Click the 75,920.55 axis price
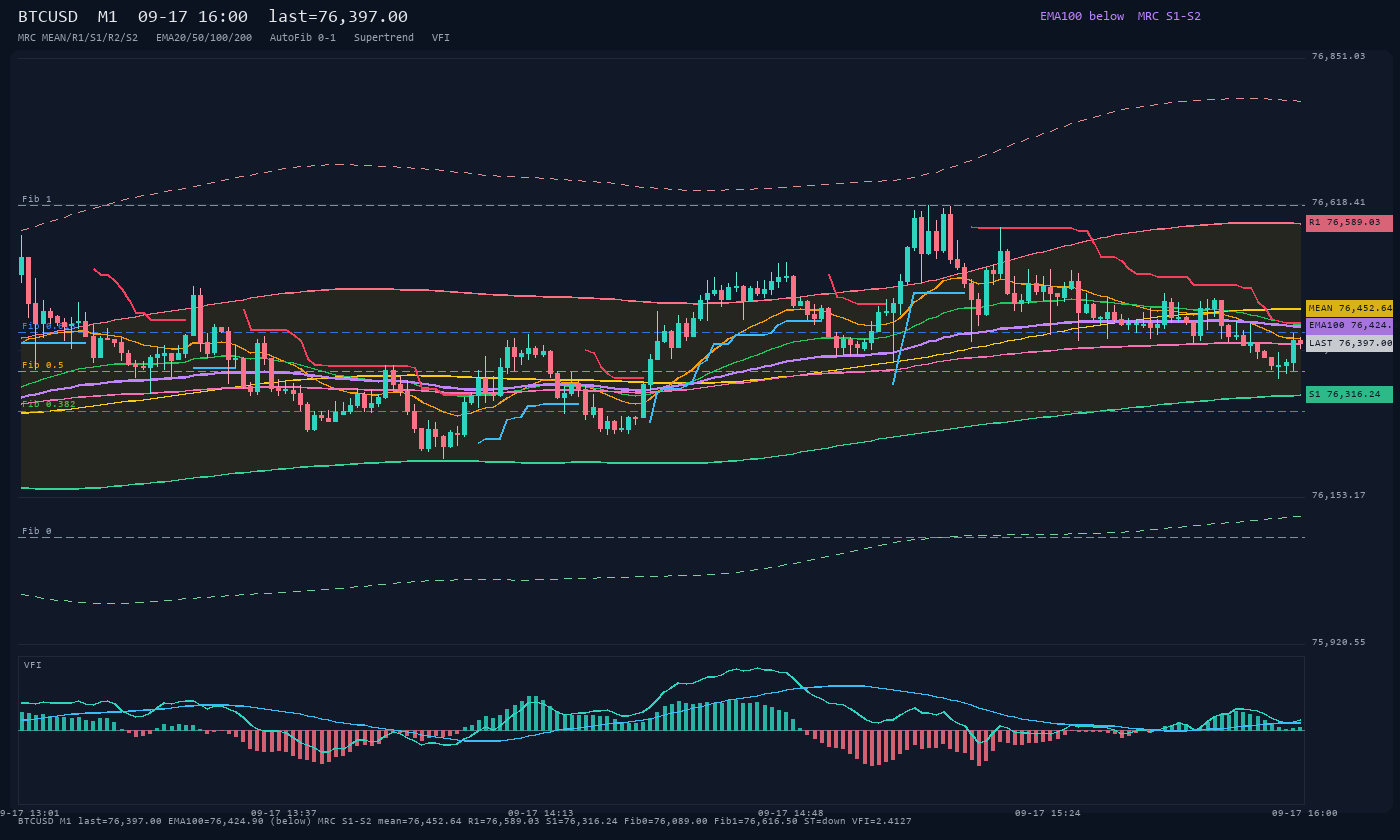This screenshot has height=840, width=1400. (1338, 642)
